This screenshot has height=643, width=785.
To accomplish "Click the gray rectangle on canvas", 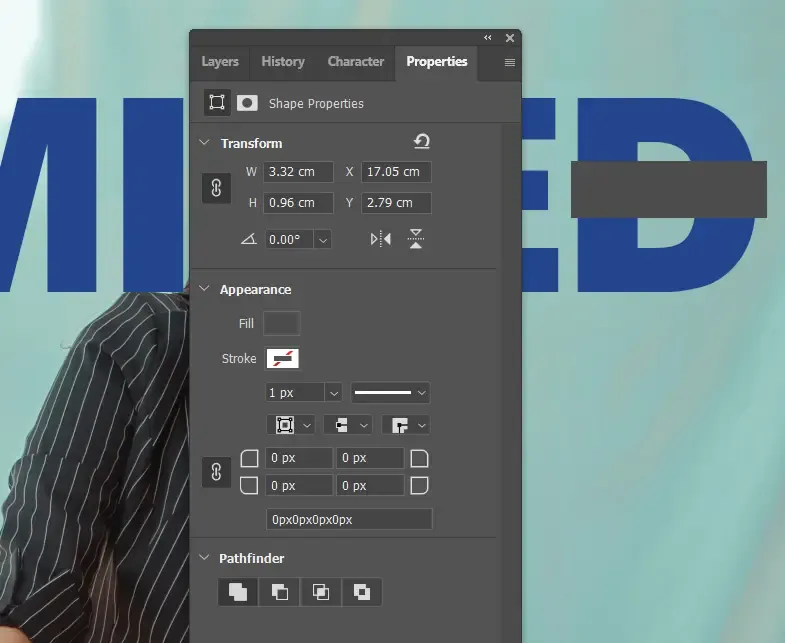I will coord(669,189).
